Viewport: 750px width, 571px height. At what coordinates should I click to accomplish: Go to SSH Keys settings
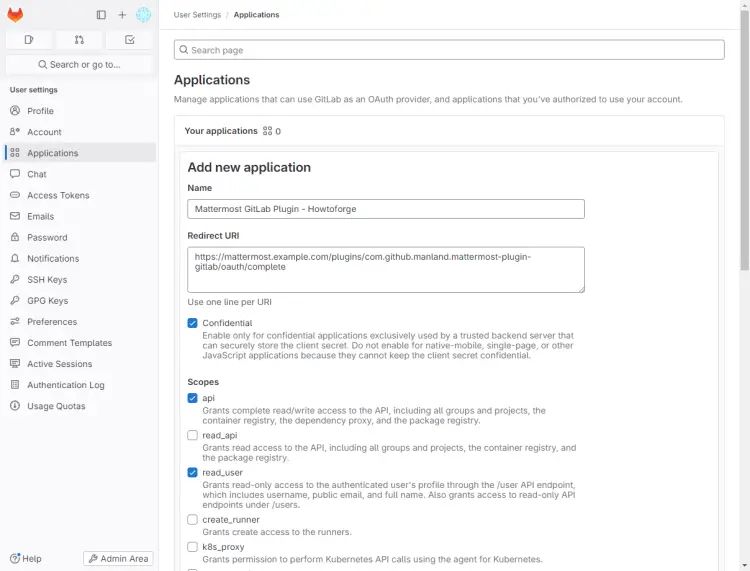[x=47, y=280]
